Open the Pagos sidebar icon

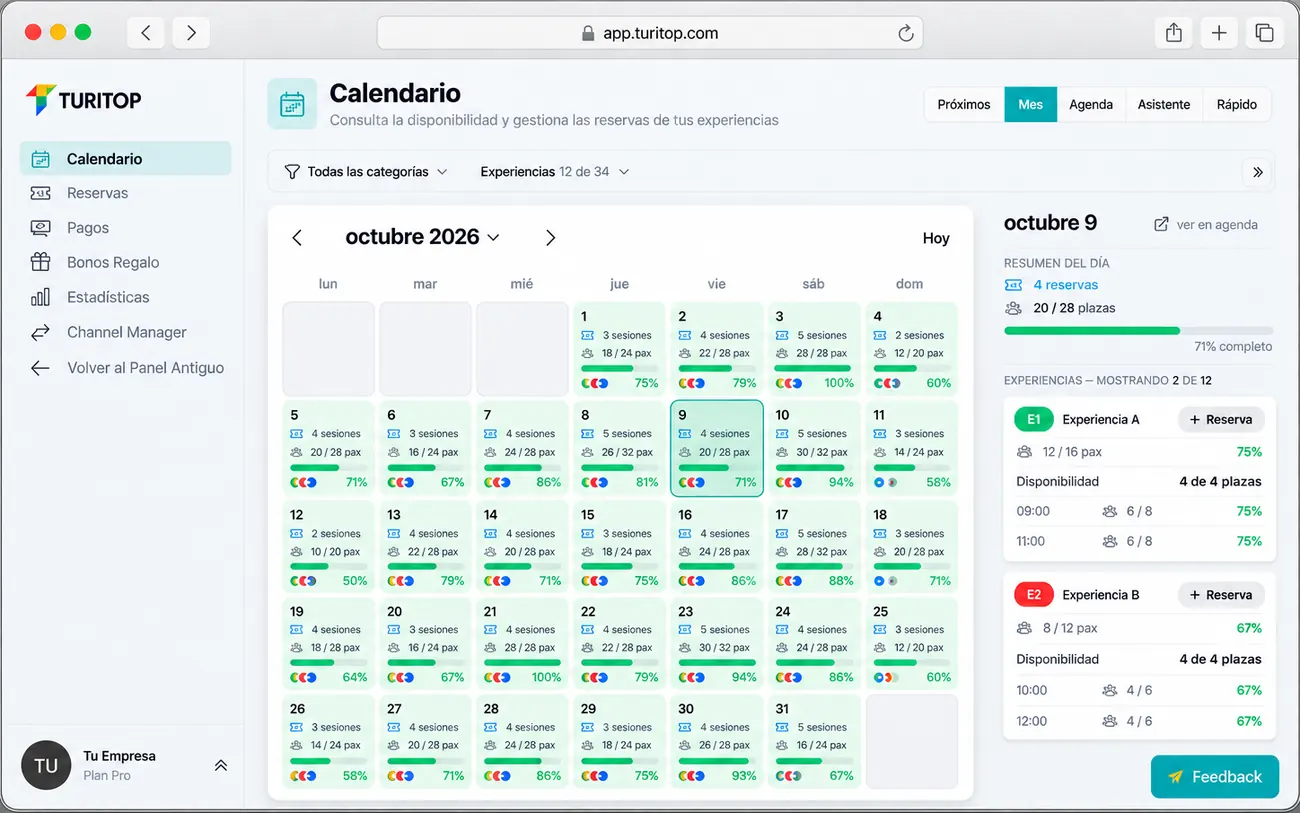click(40, 228)
